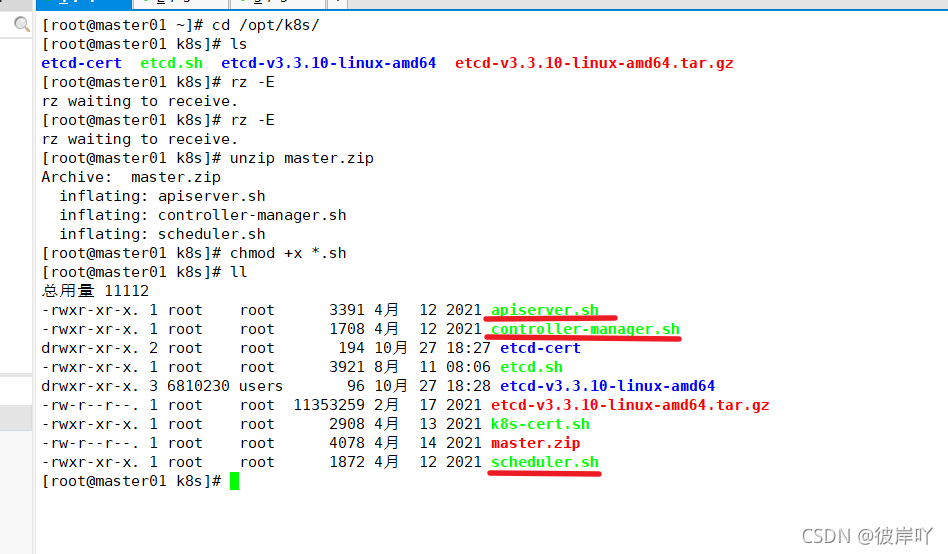Click the 'll' command text

[x=239, y=272]
